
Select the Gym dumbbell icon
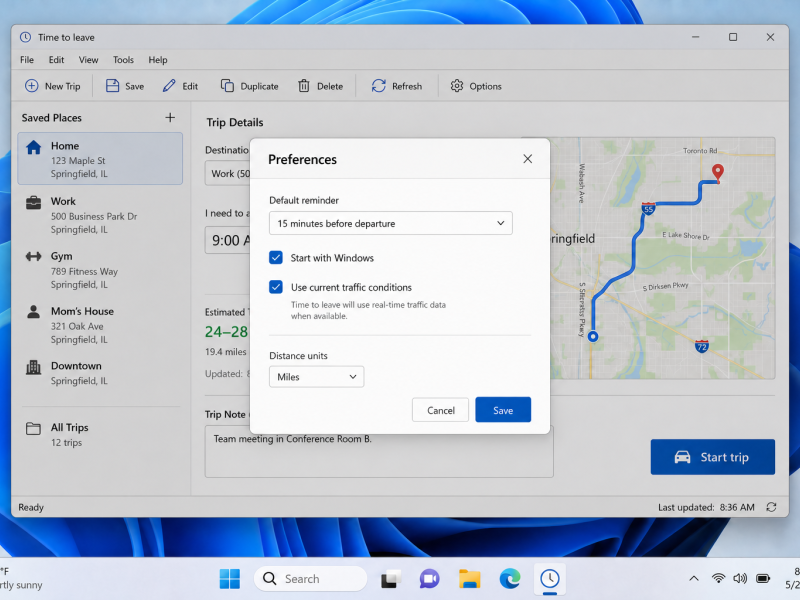34,256
